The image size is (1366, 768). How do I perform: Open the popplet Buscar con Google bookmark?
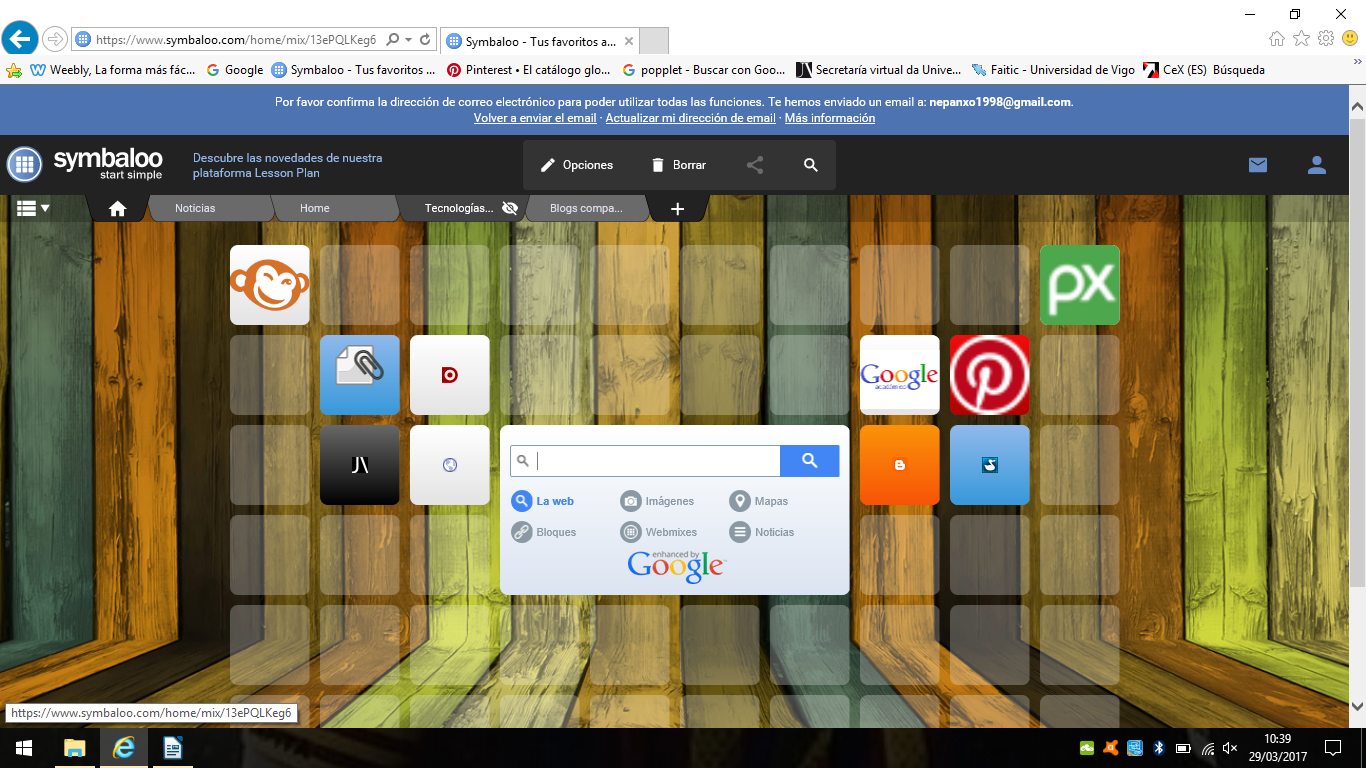coord(705,70)
